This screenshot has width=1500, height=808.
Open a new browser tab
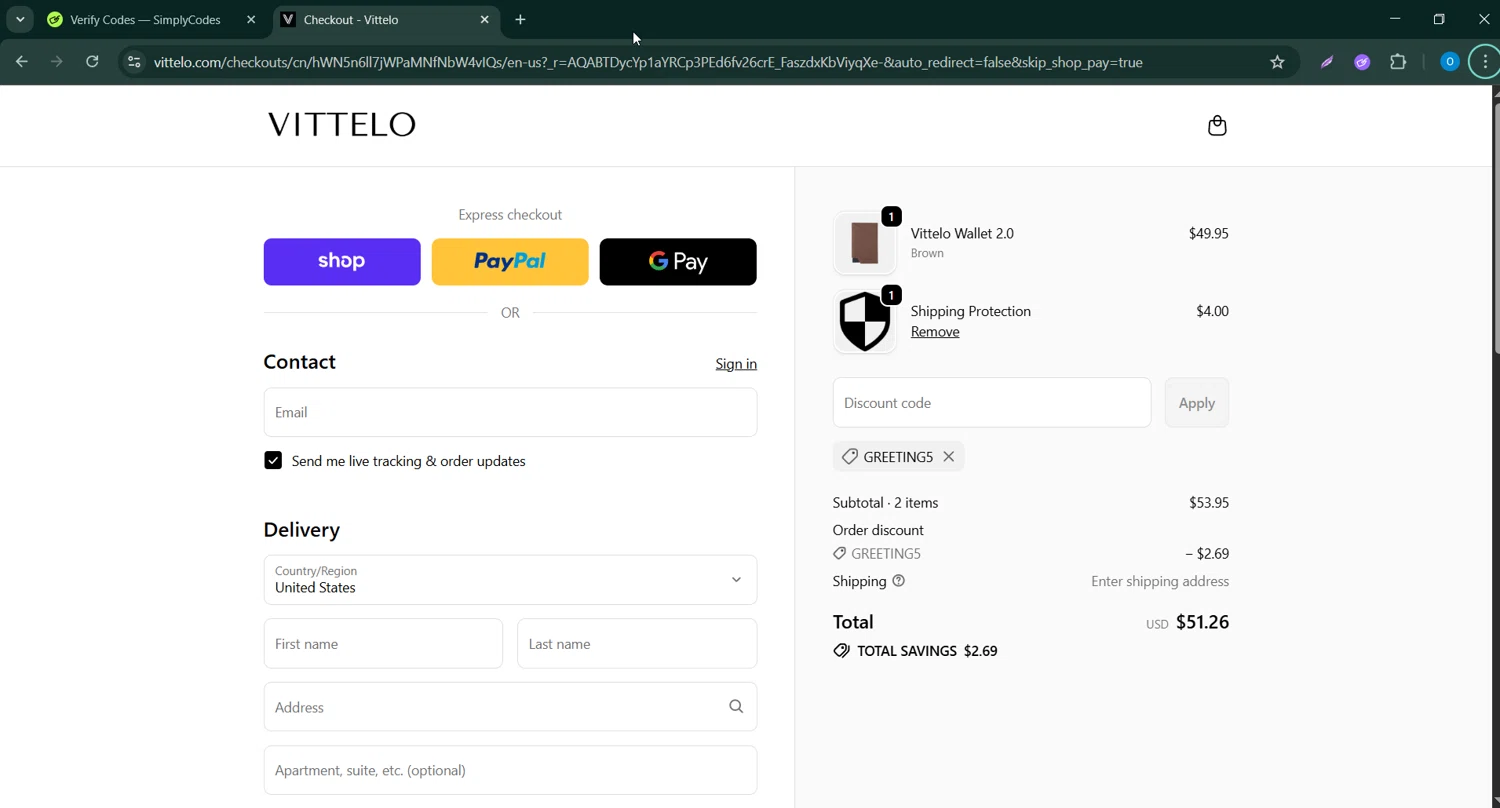point(520,20)
